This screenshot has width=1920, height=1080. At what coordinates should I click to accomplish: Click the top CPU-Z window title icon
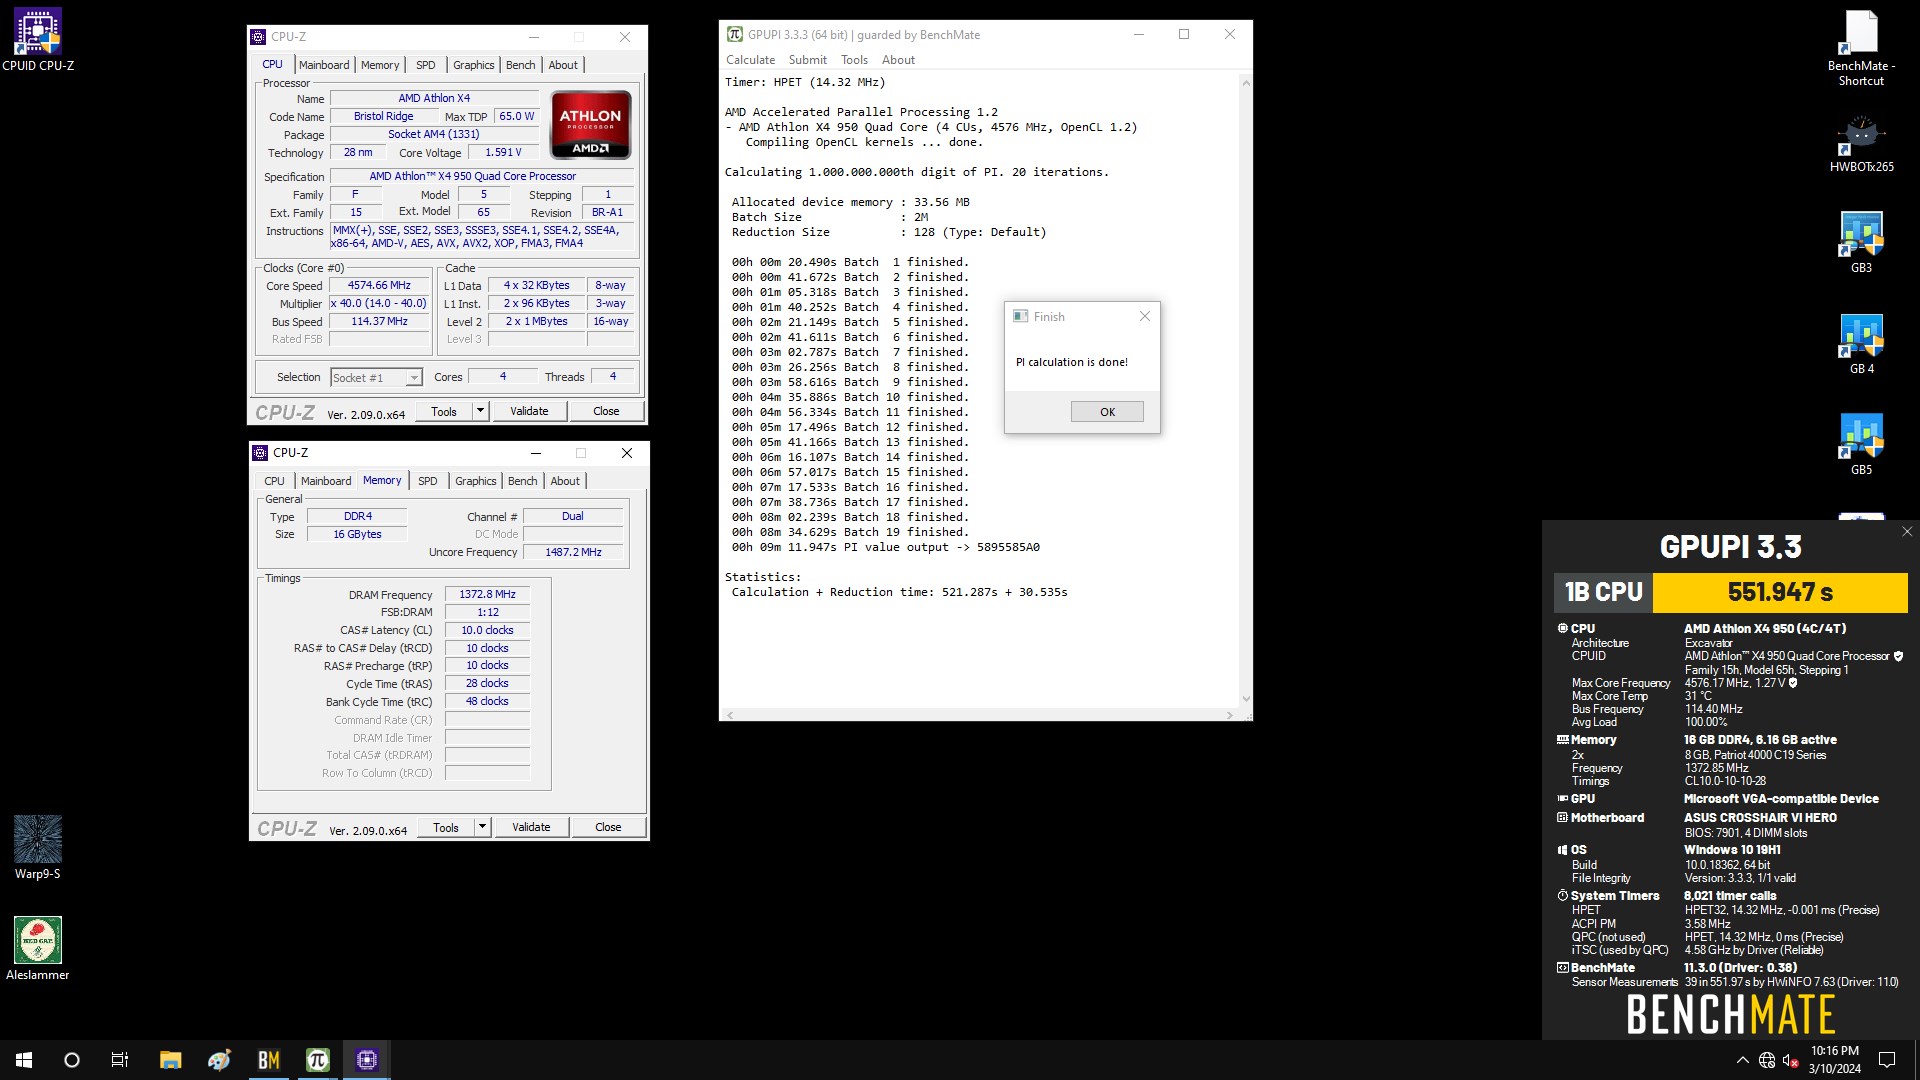pyautogui.click(x=258, y=36)
